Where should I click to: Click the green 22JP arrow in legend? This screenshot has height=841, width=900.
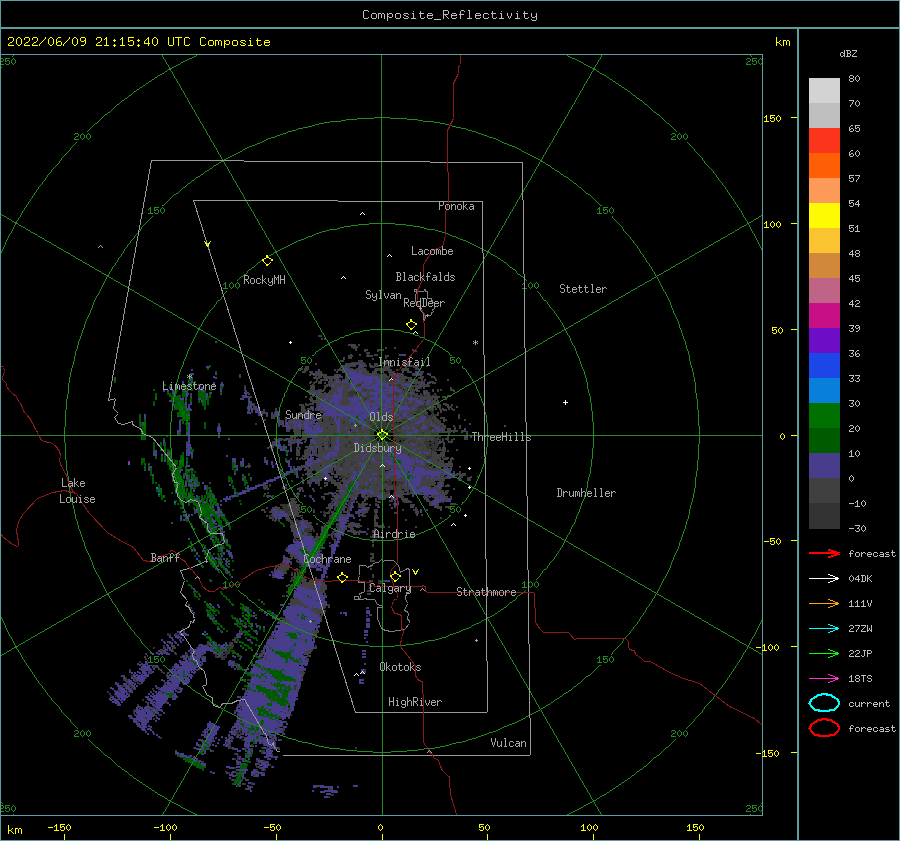pyautogui.click(x=824, y=653)
